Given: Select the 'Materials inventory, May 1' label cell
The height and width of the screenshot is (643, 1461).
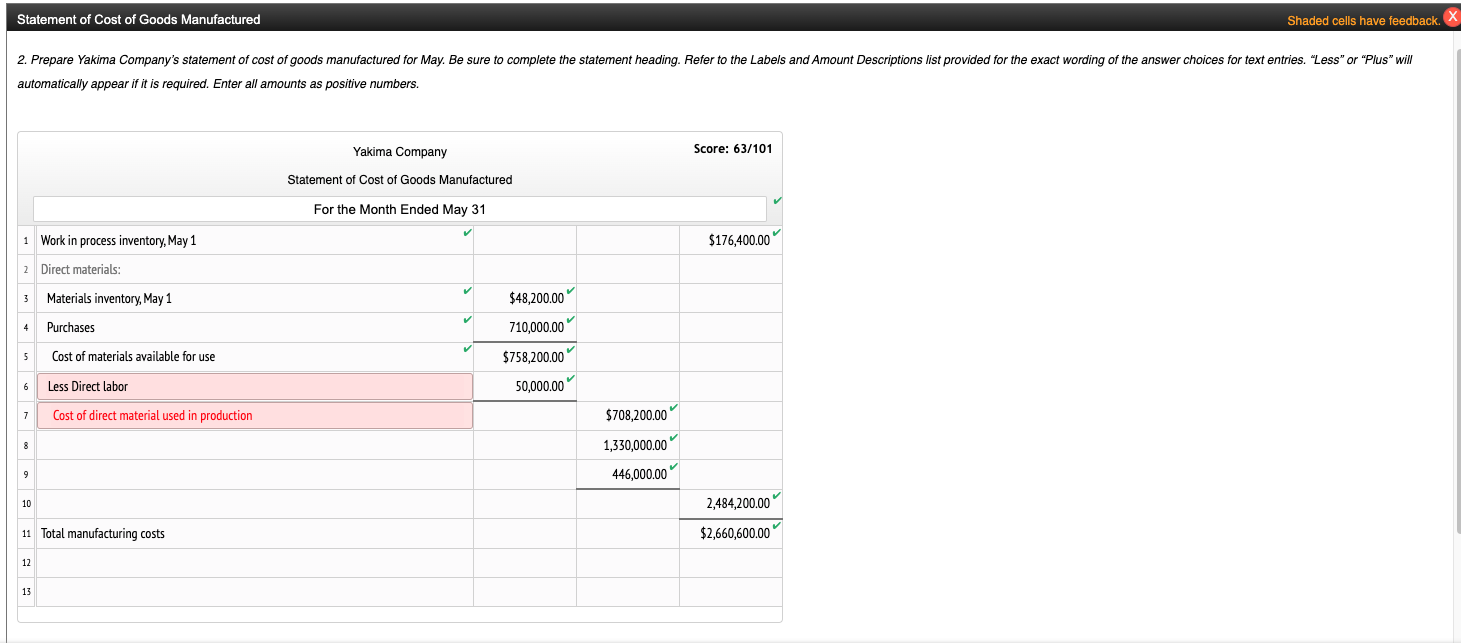Looking at the screenshot, I should click(x=255, y=298).
